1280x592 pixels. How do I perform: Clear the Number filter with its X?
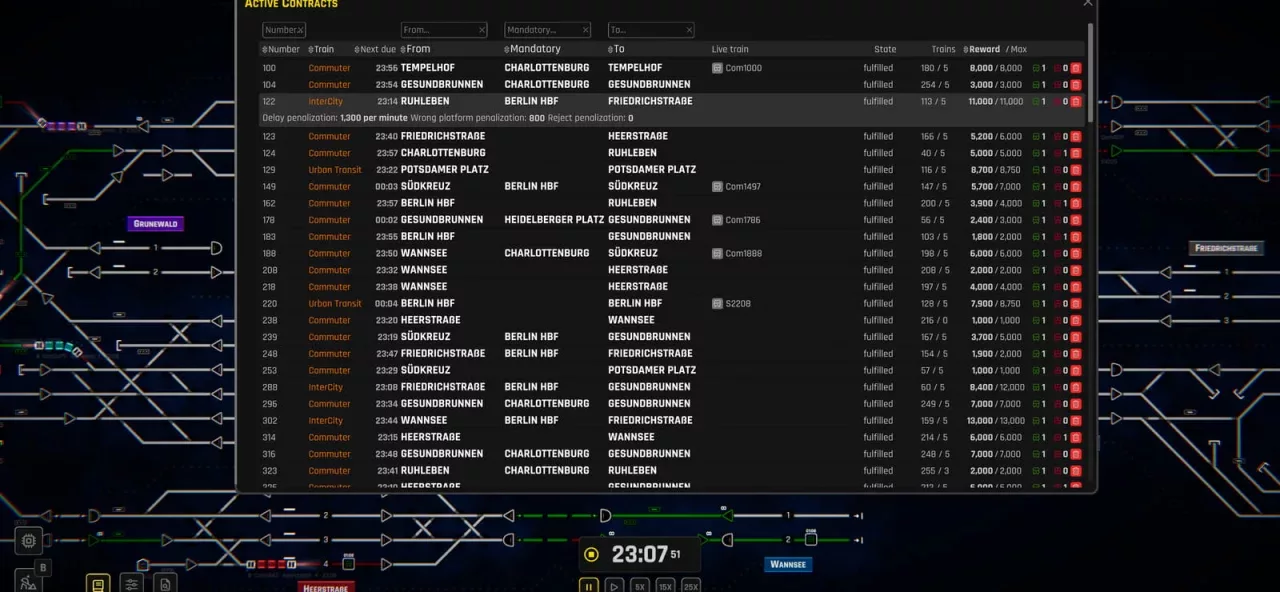click(300, 30)
